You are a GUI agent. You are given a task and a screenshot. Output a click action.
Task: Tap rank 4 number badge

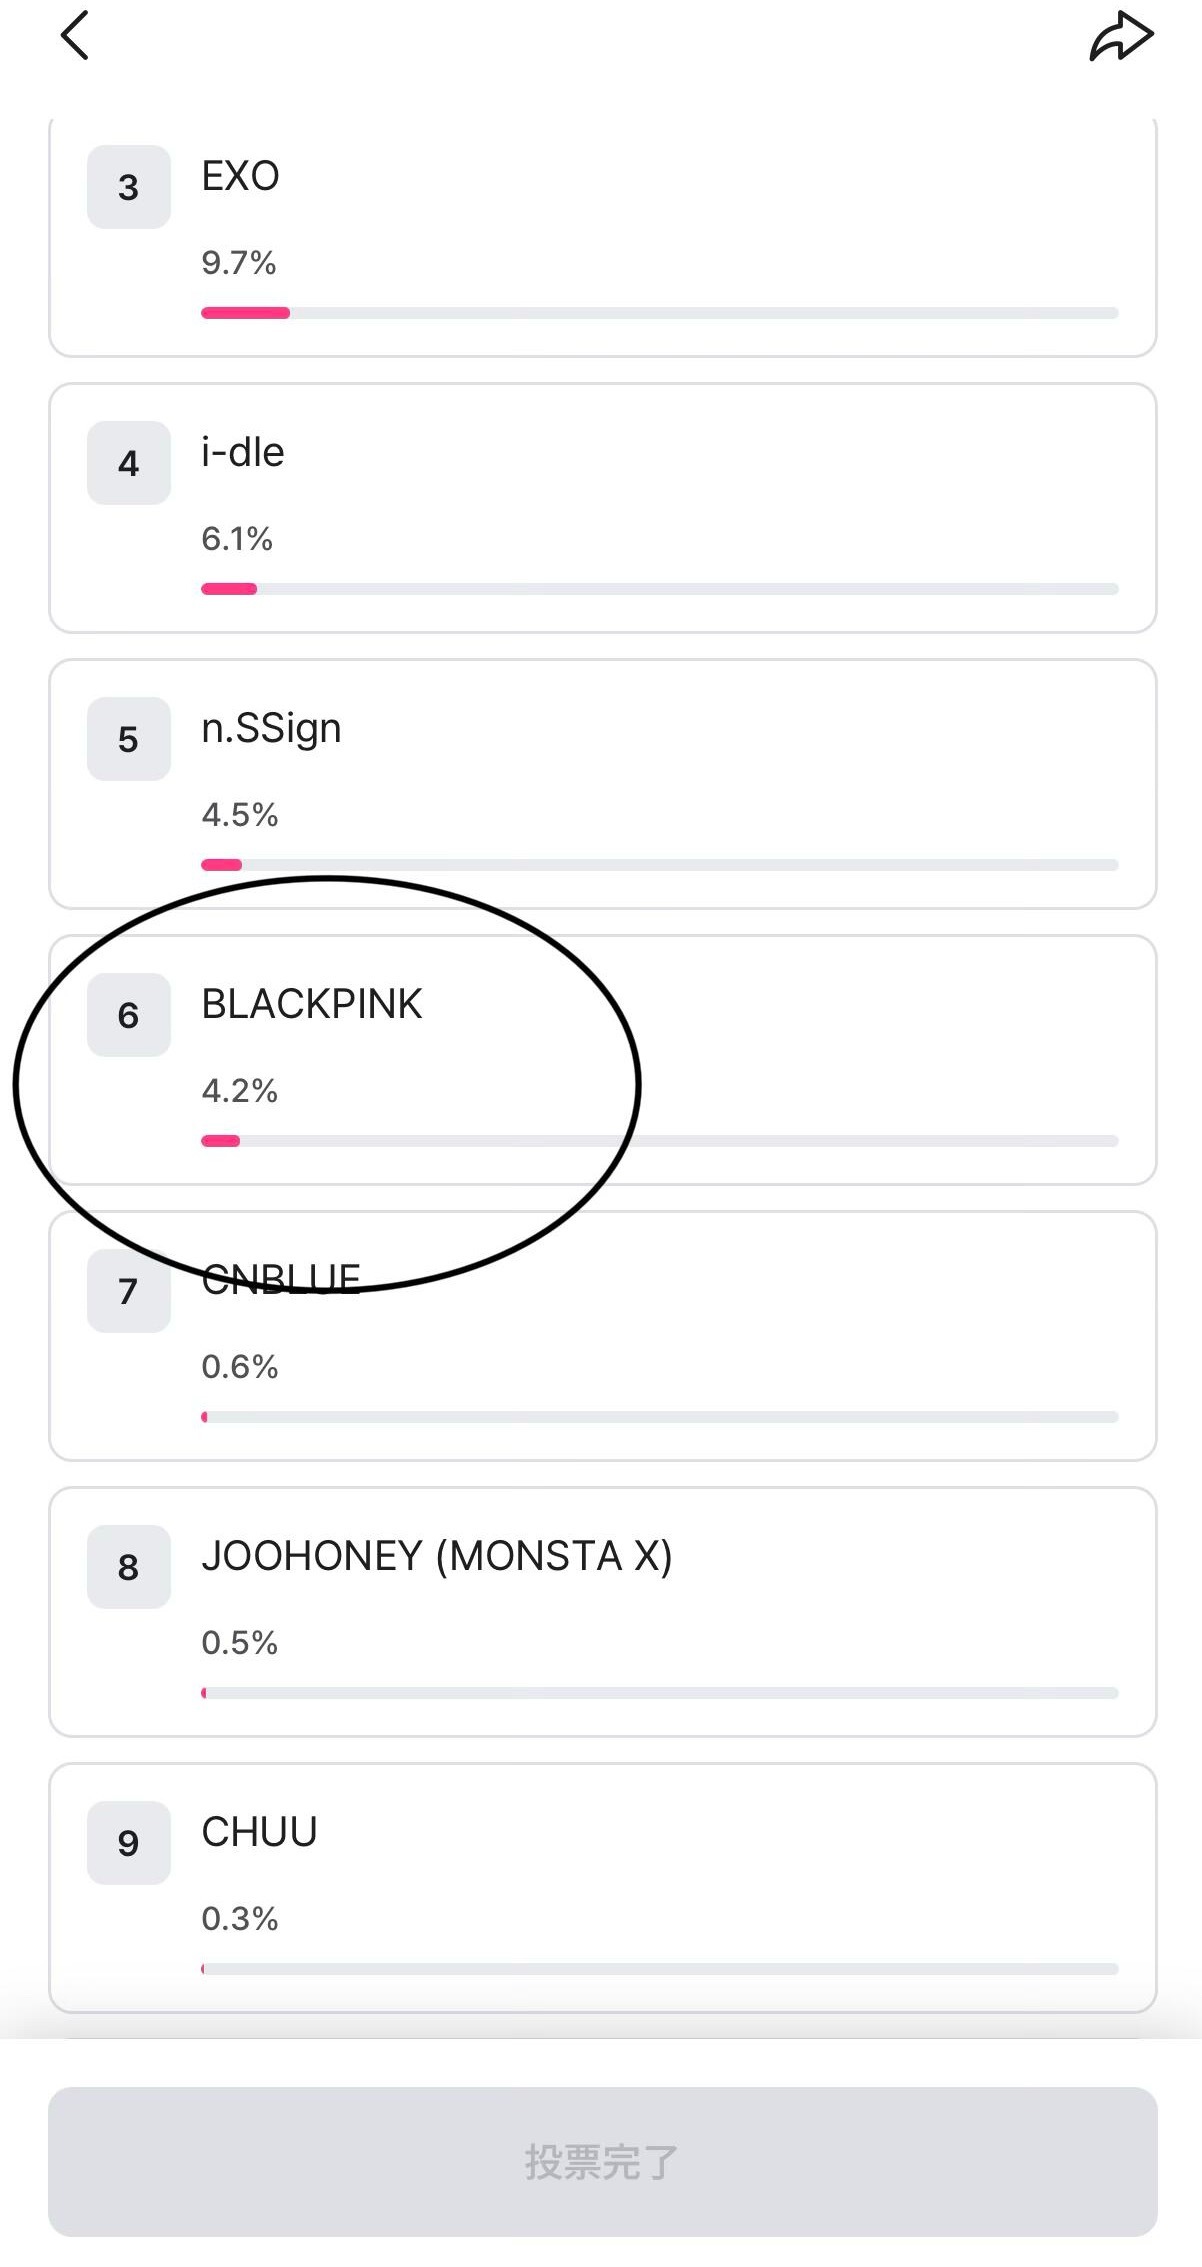128,463
